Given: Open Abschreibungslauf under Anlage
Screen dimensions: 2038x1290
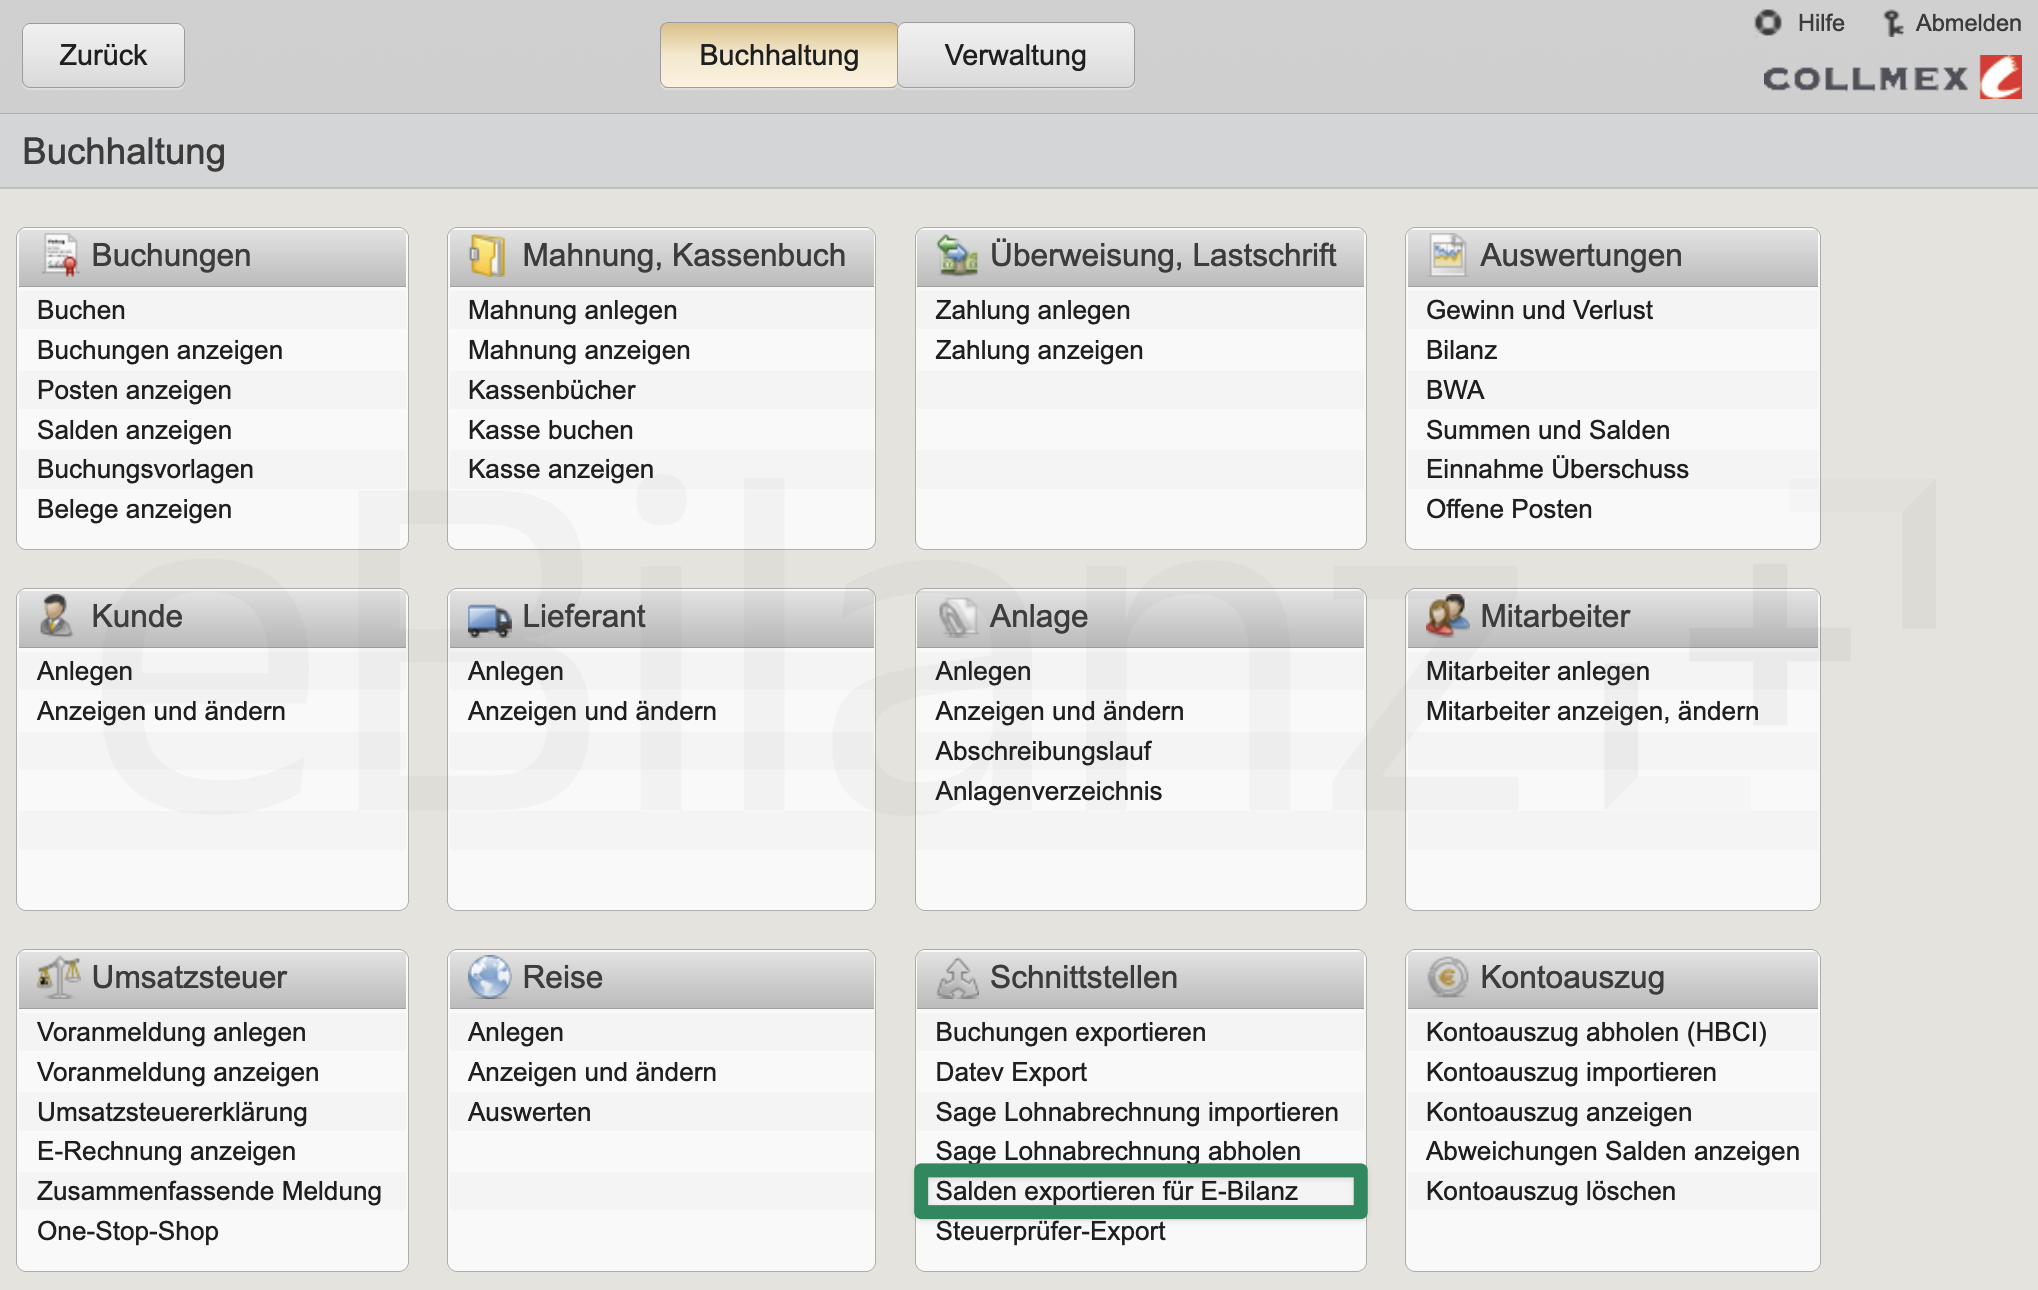Looking at the screenshot, I should pyautogui.click(x=1043, y=751).
